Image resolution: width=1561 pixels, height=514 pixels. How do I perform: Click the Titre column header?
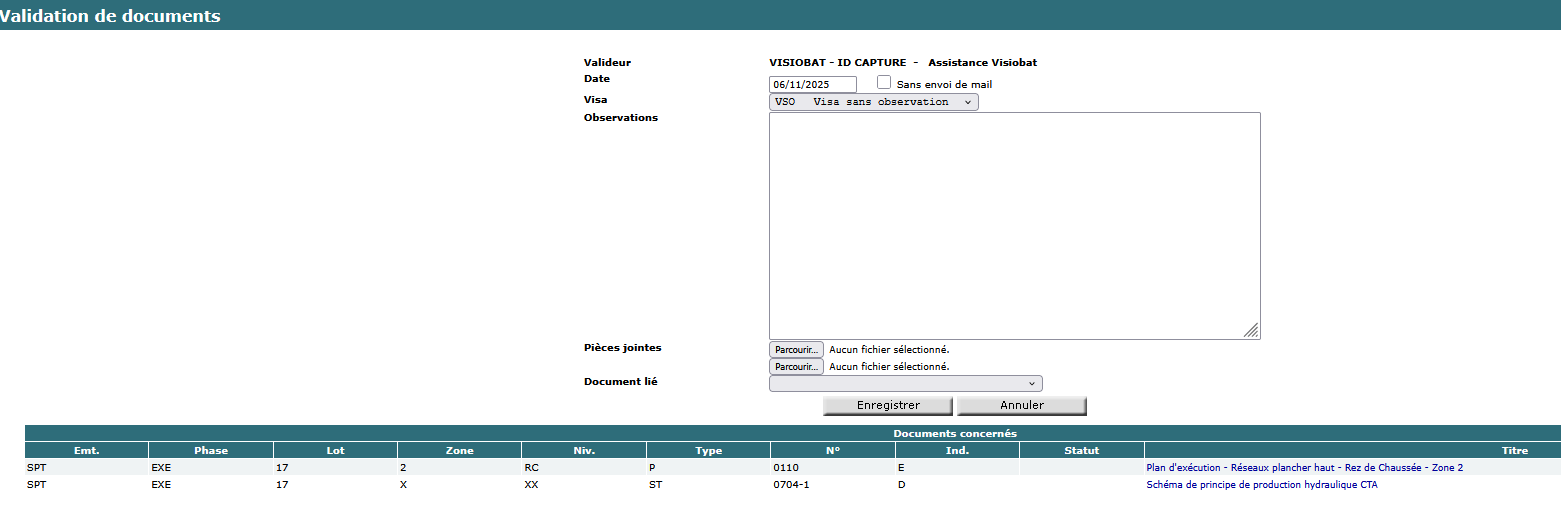1514,450
